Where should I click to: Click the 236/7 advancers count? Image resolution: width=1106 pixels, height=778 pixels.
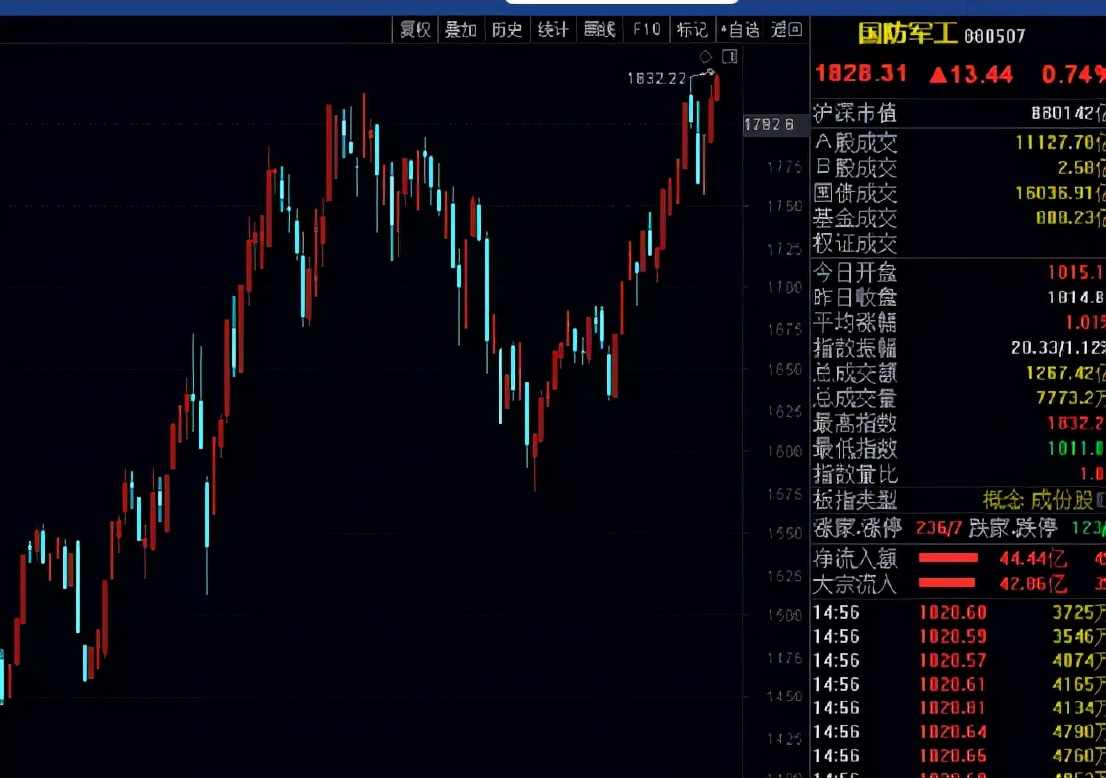(938, 528)
